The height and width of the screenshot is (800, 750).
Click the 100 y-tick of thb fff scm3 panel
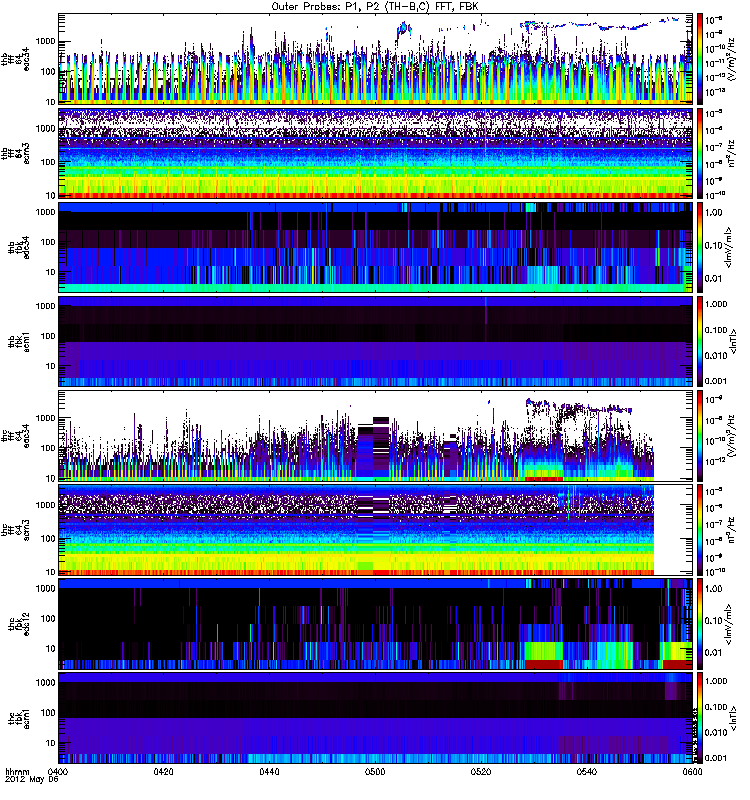tap(48, 162)
